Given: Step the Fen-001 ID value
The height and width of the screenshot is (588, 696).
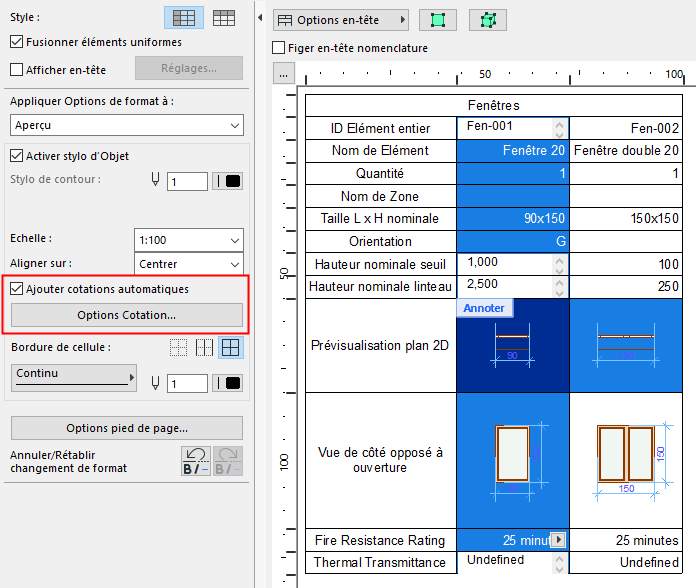Looking at the screenshot, I should [x=559, y=129].
